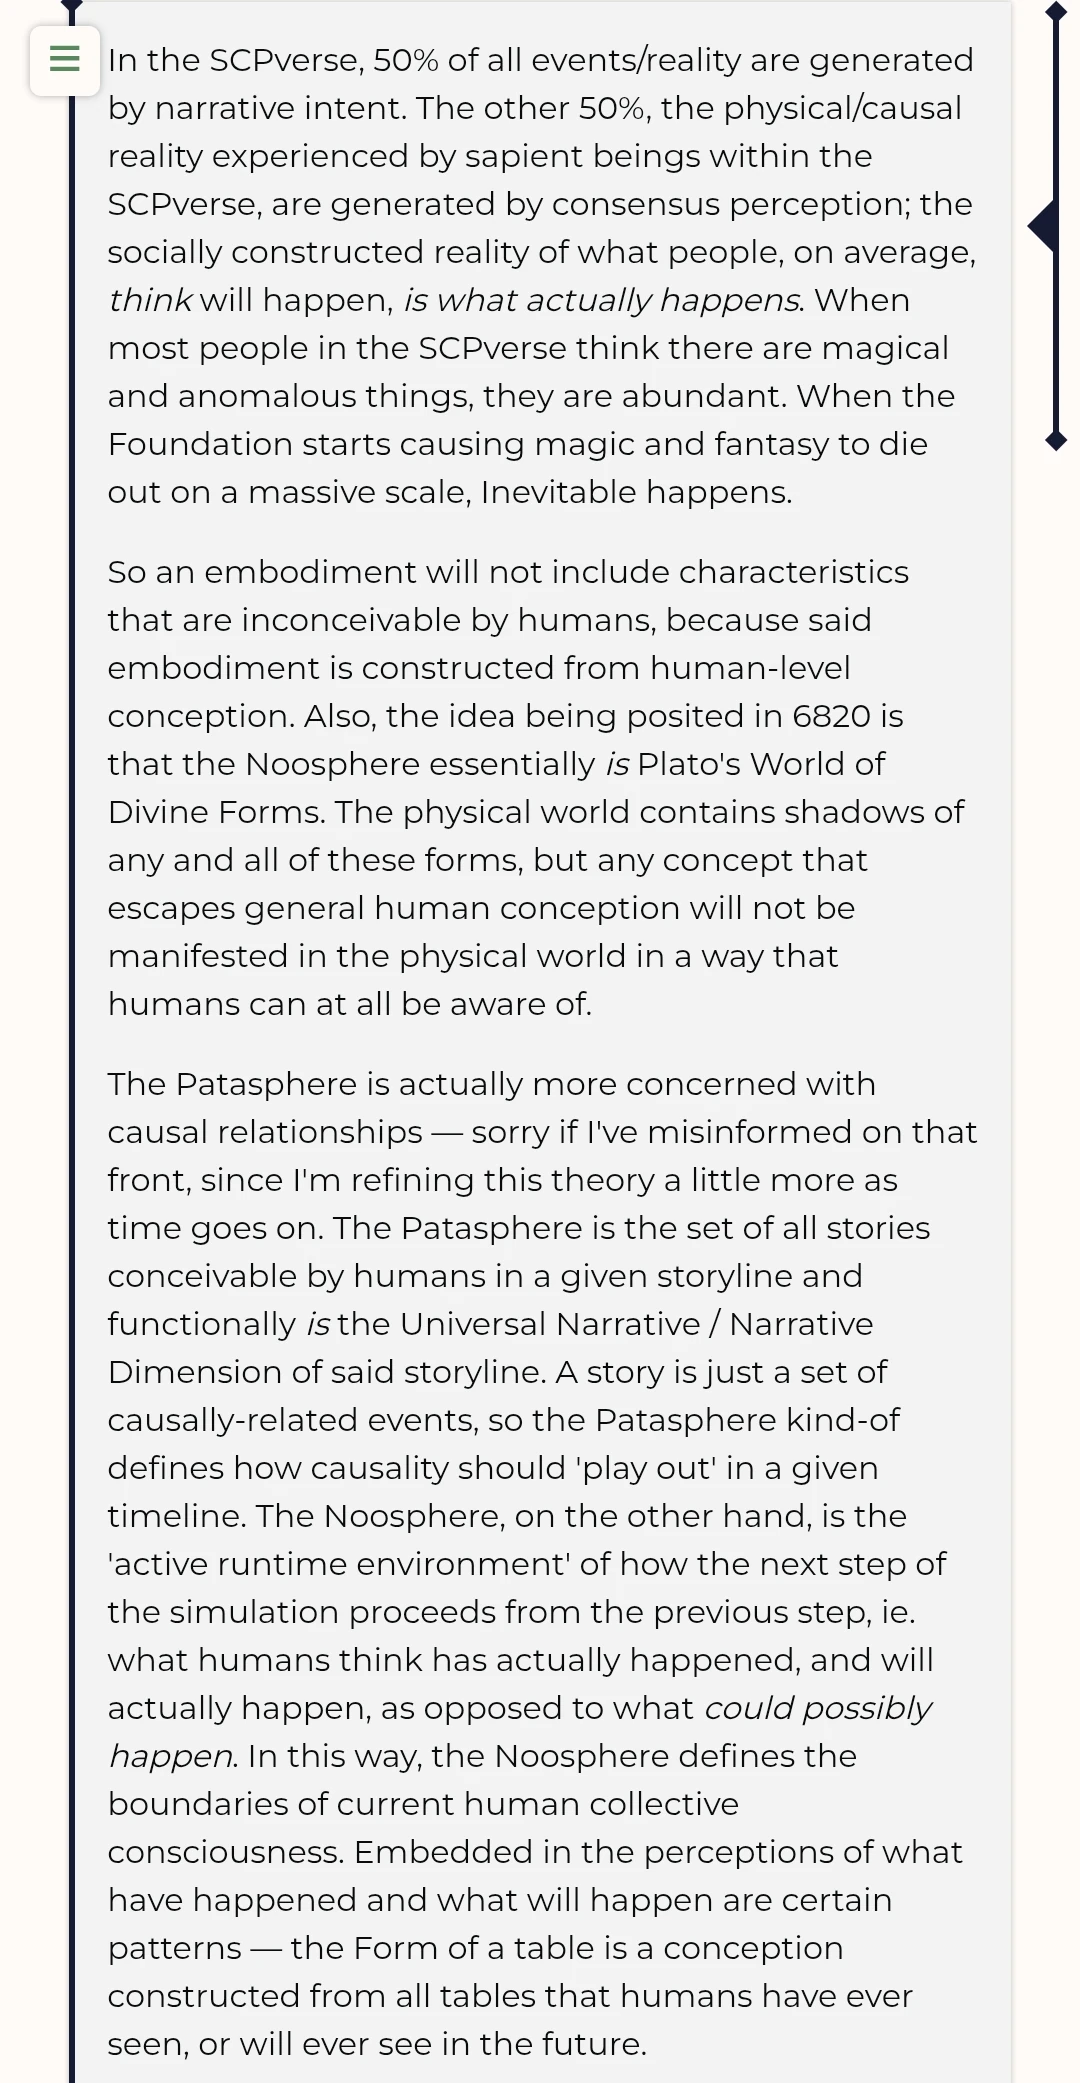
Task: Click the top diamond of the scroll indicator
Action: (1056, 12)
